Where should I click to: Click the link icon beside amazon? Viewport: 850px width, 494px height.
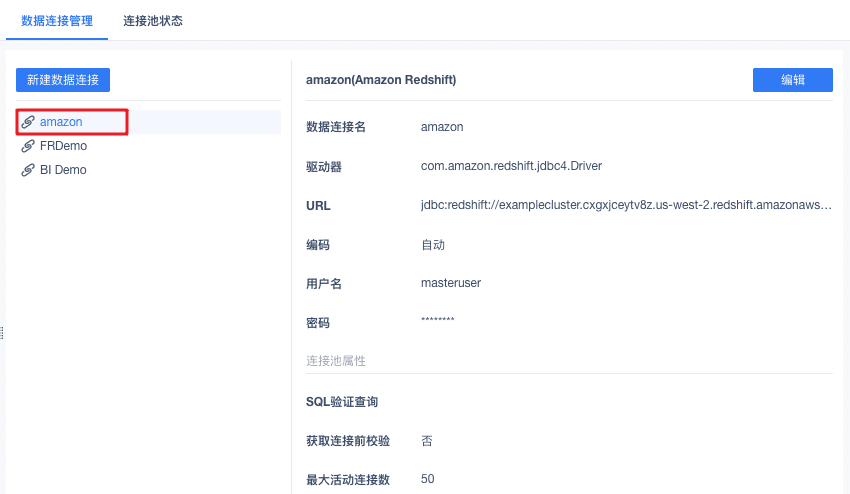pos(28,122)
